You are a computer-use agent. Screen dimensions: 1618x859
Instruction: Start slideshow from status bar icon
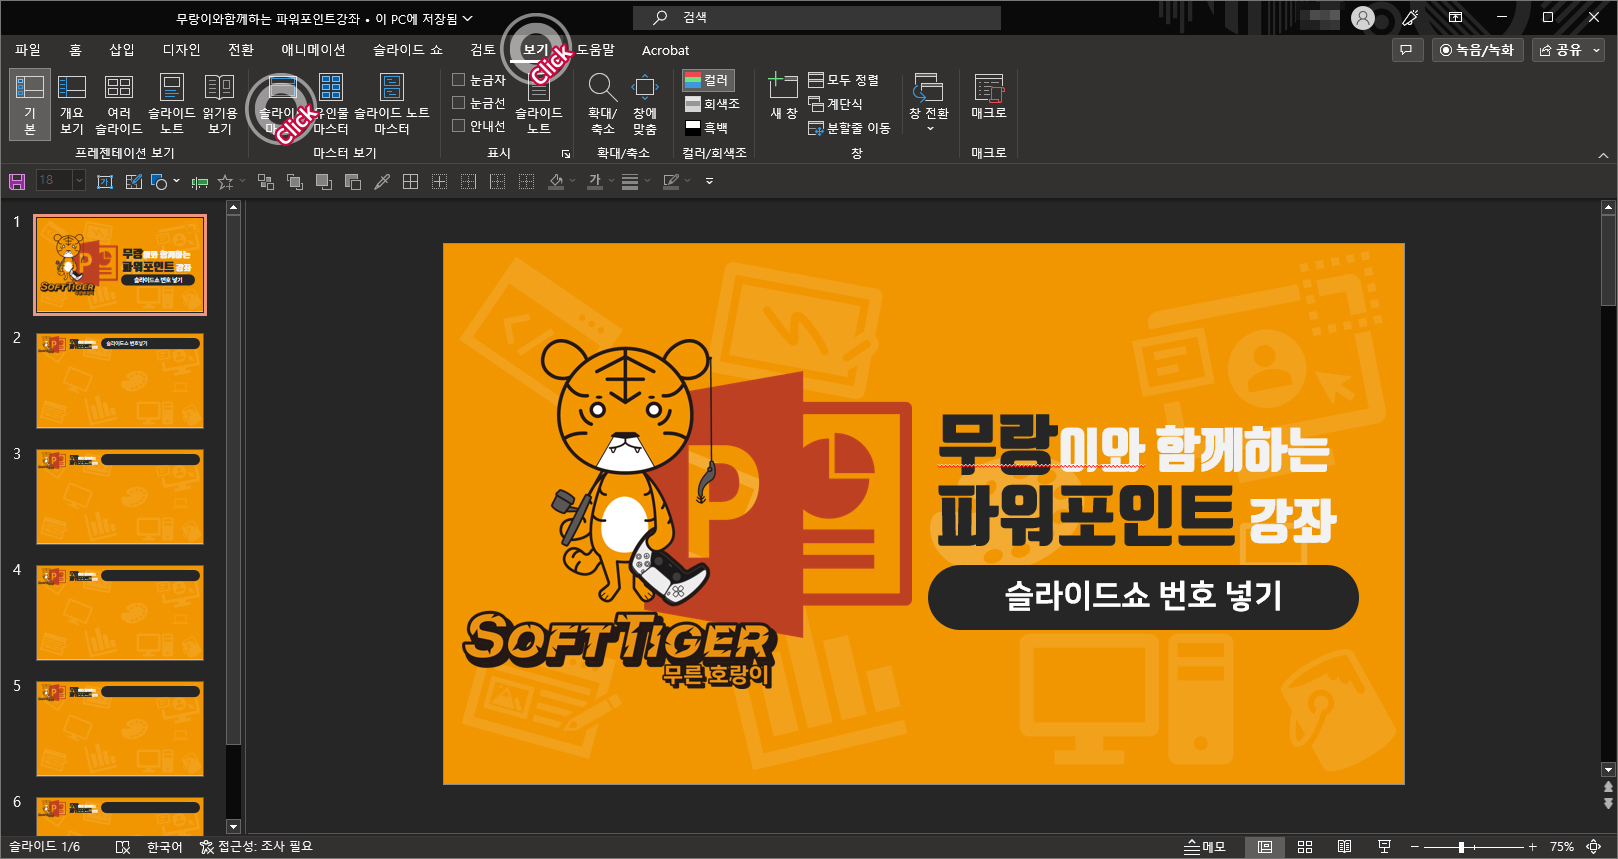[1384, 847]
